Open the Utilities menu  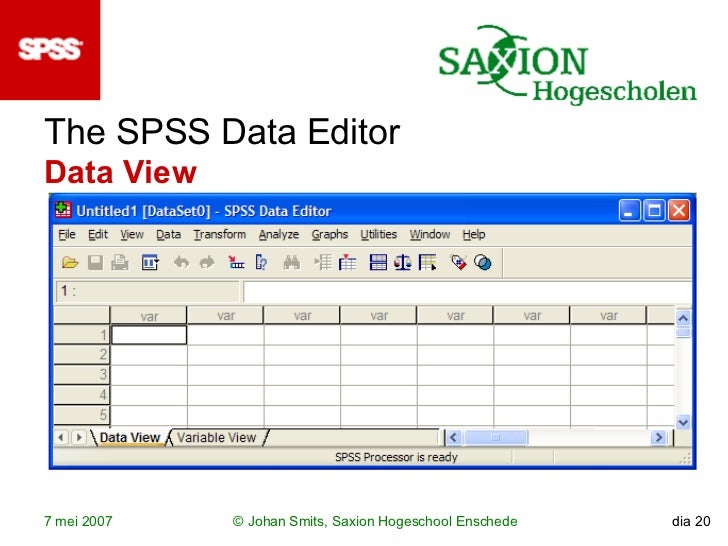pos(379,234)
